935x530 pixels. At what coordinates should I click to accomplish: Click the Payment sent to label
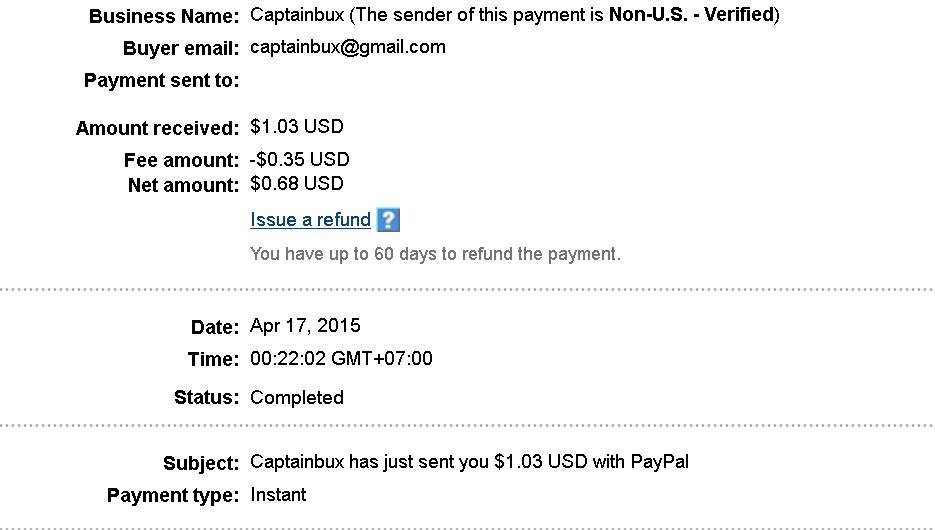(x=161, y=81)
